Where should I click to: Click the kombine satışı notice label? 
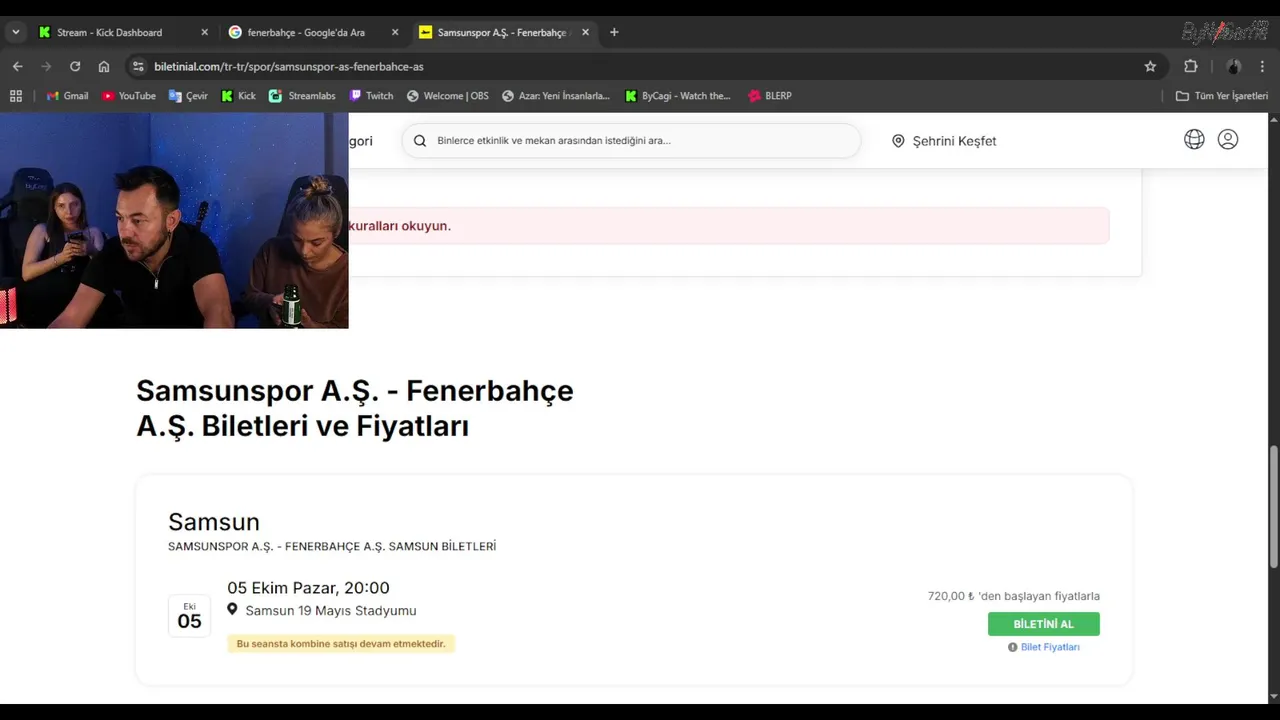tap(341, 644)
